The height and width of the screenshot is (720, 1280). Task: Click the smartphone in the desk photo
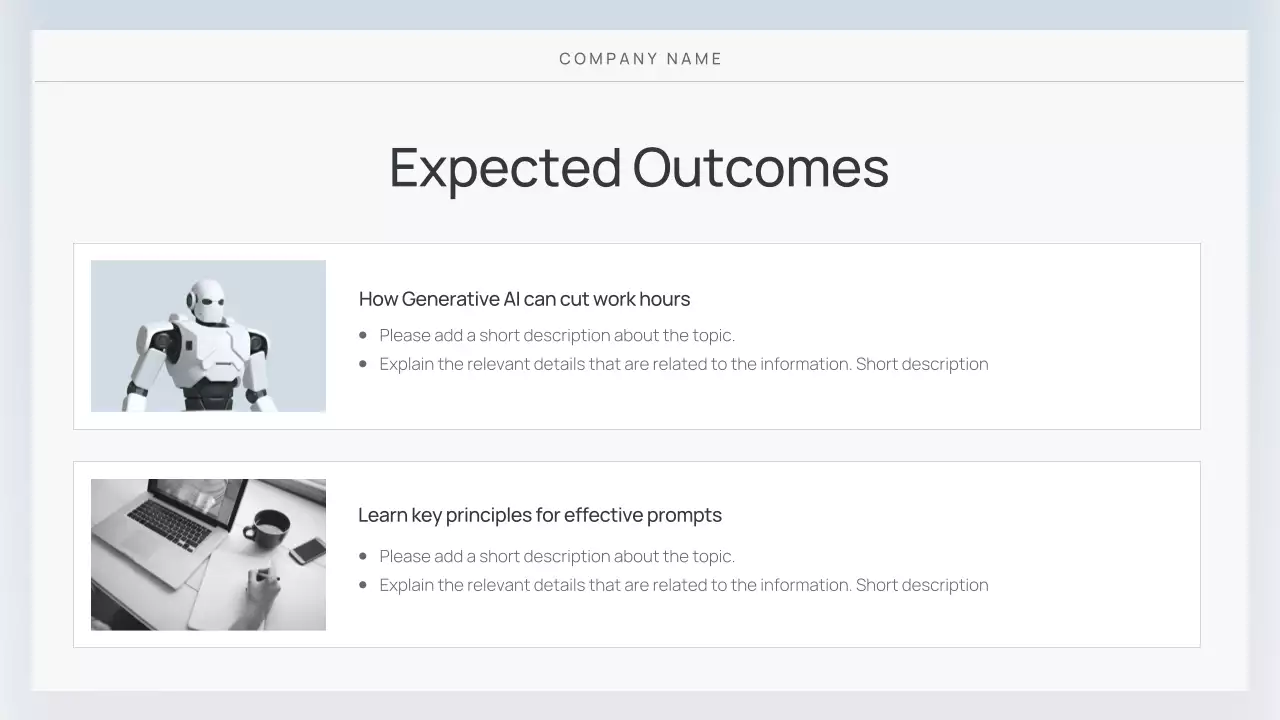tap(308, 551)
